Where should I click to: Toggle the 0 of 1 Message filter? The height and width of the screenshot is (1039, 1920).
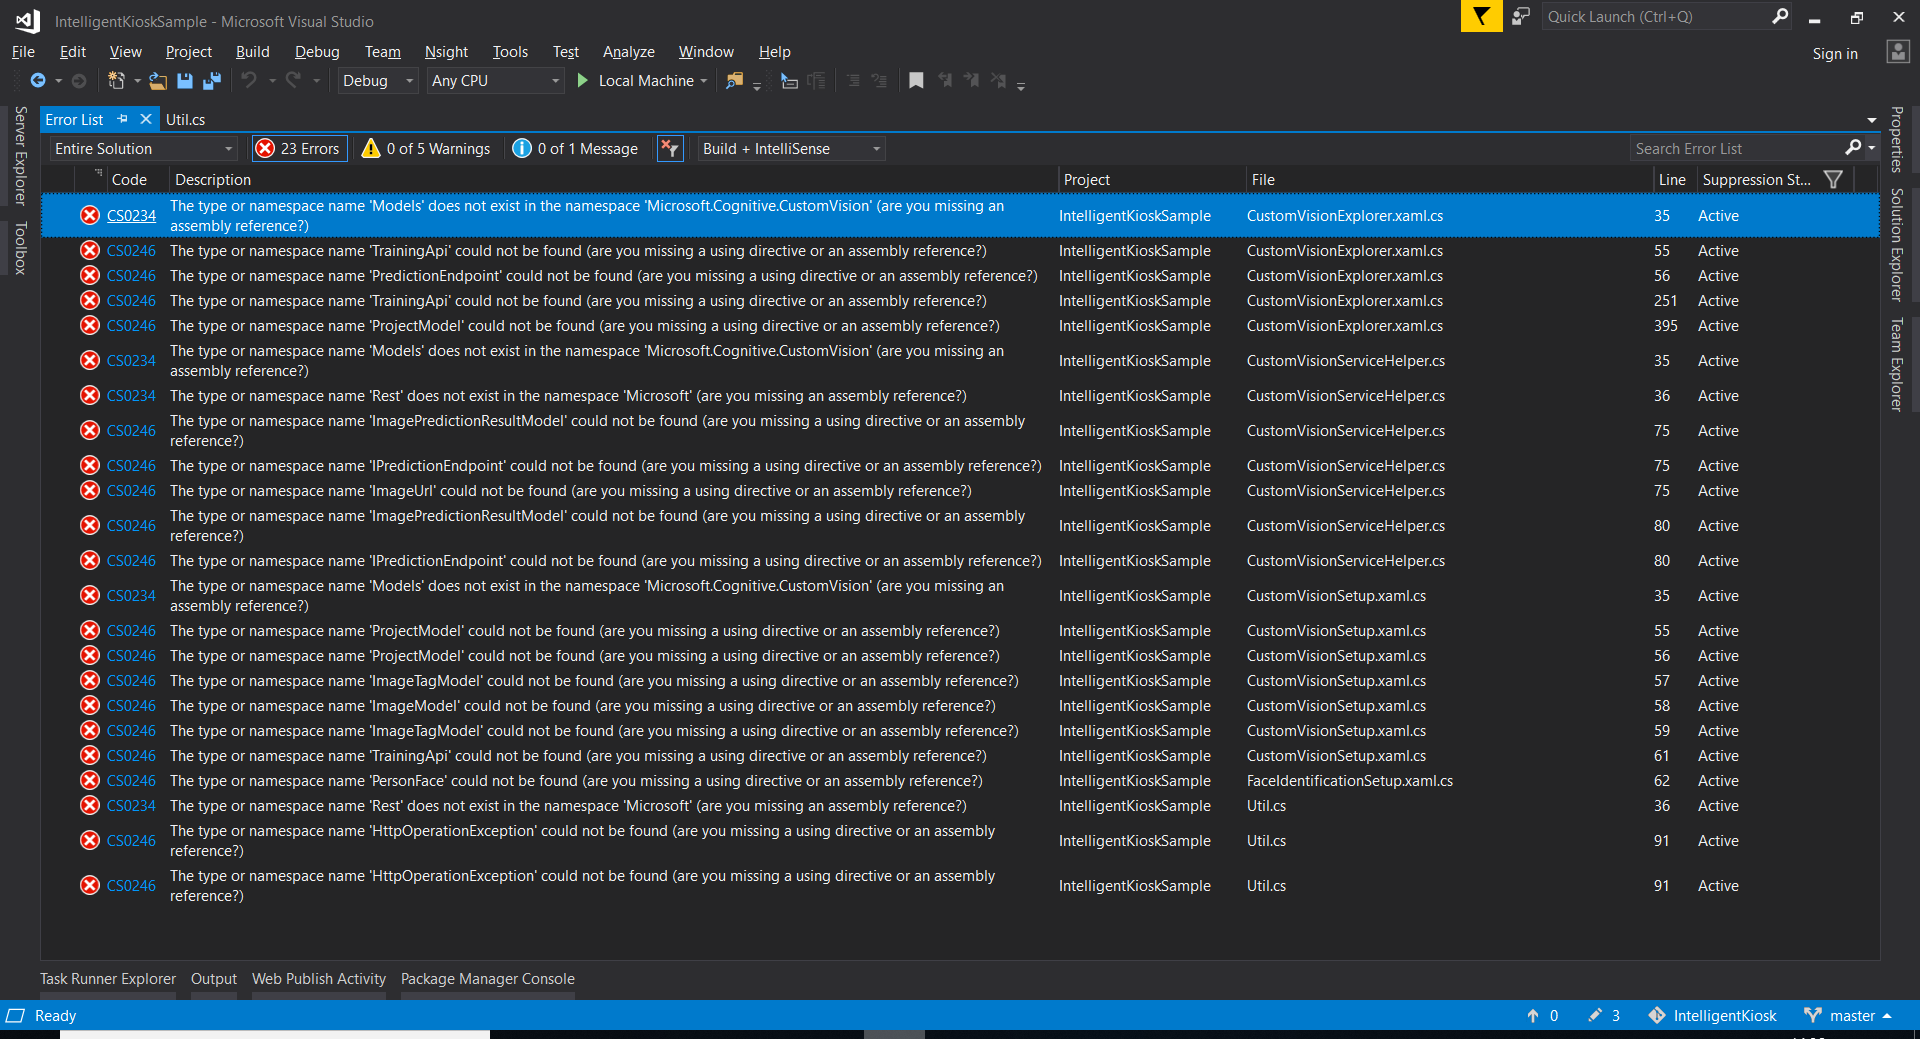575,149
